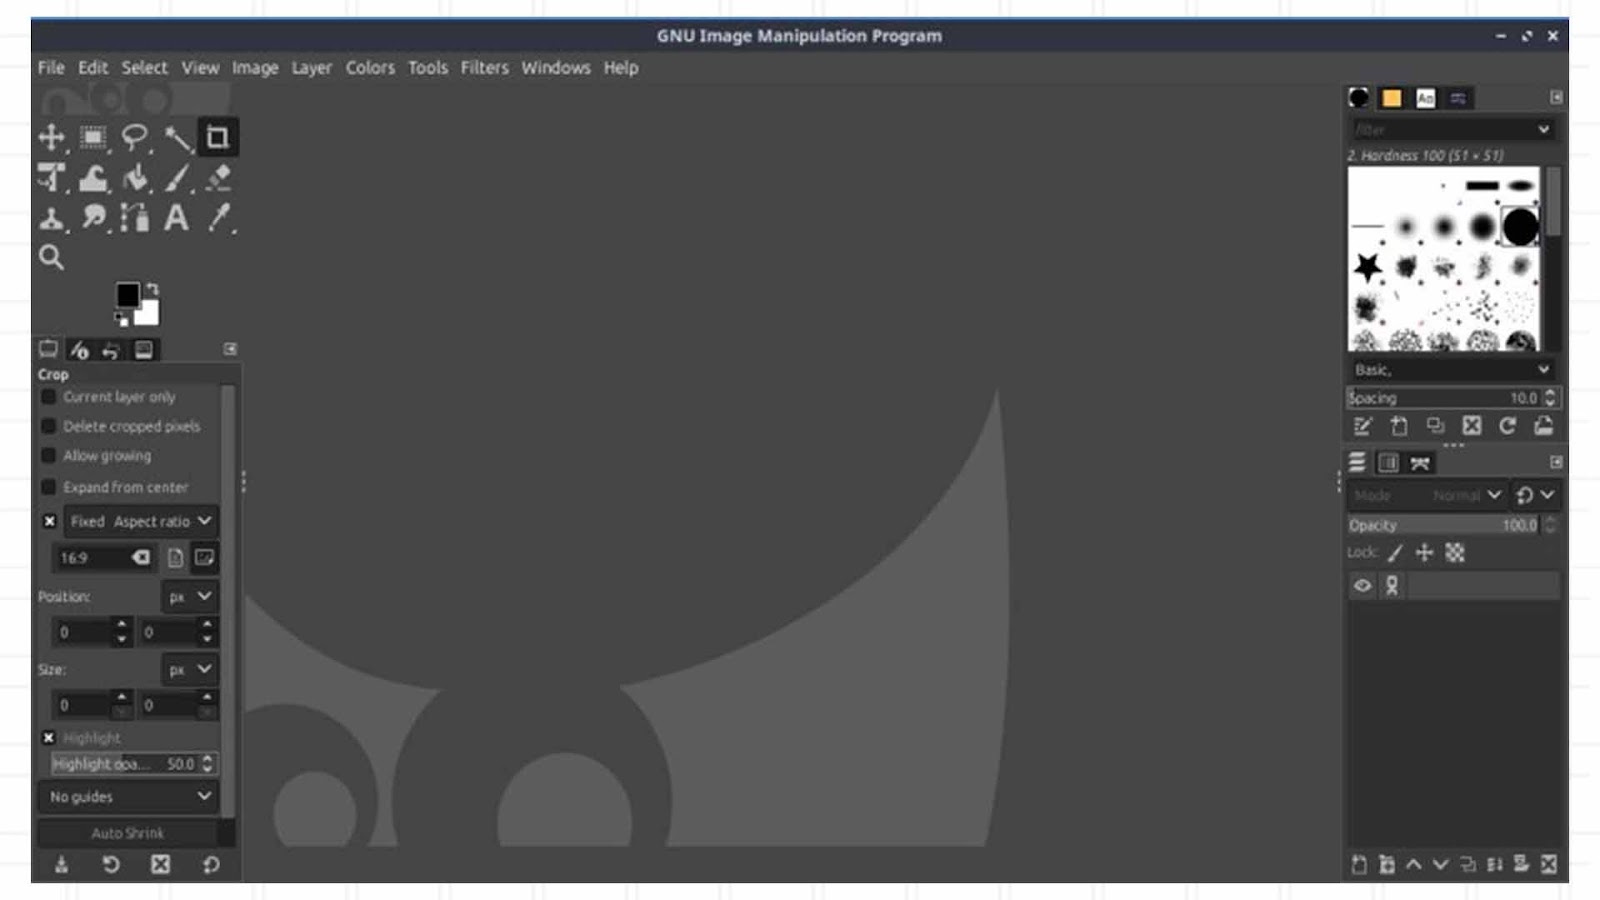Image resolution: width=1600 pixels, height=900 pixels.
Task: Reset colors to default black and white
Action: [x=121, y=319]
